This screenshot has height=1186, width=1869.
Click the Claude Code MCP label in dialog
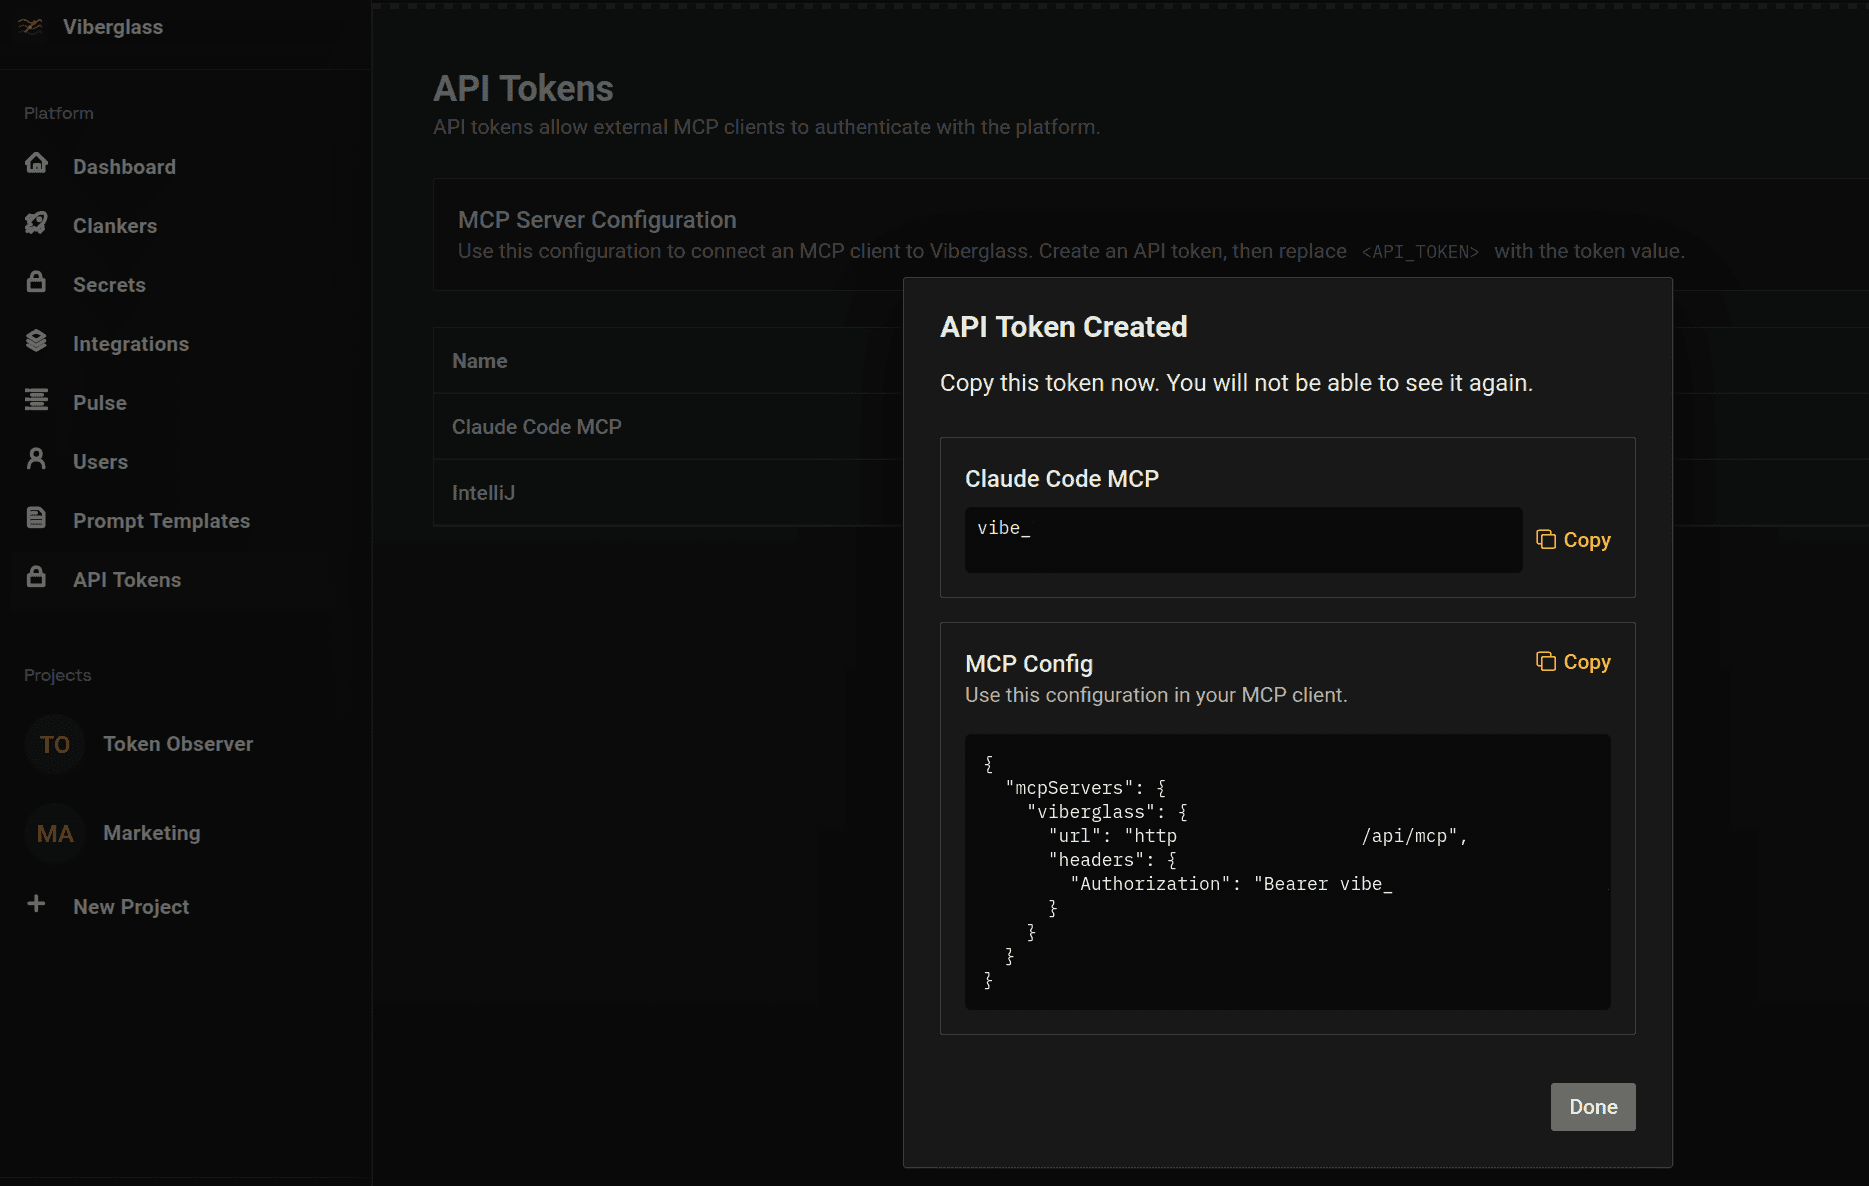pos(1061,478)
